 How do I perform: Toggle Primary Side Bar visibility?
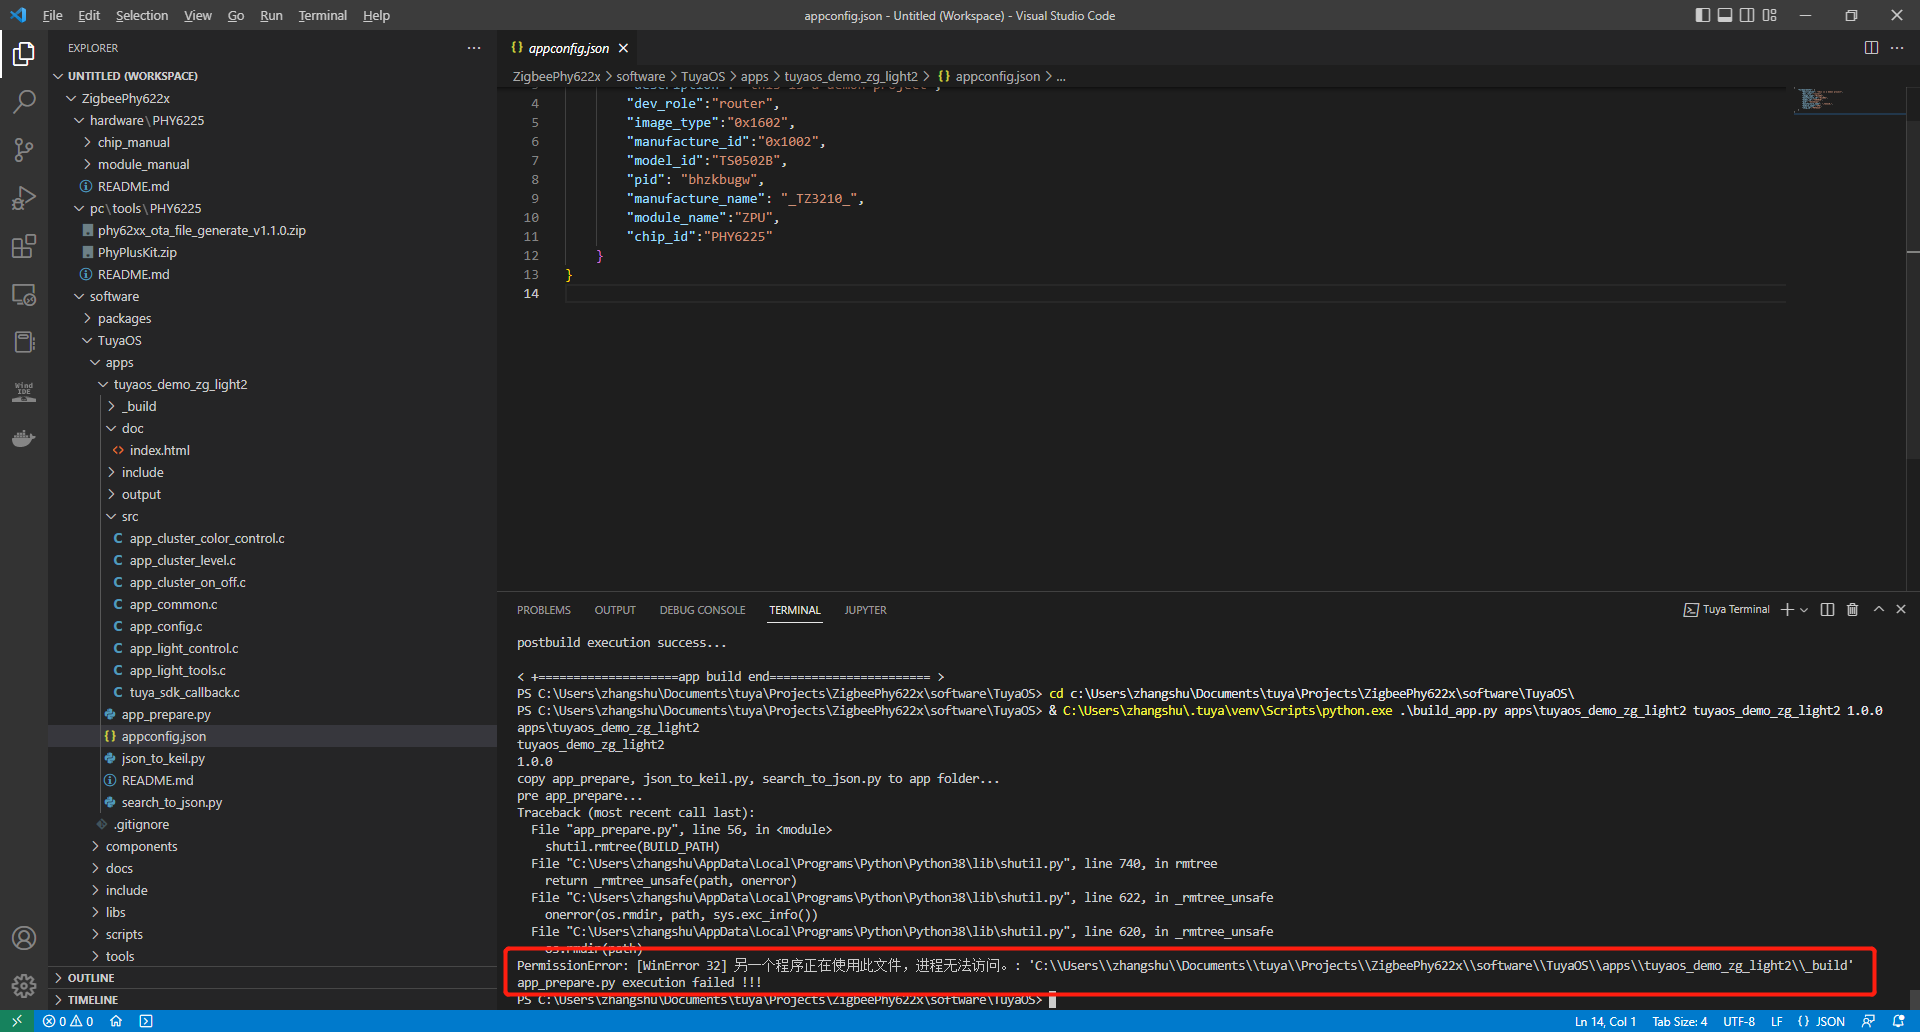click(x=1703, y=15)
